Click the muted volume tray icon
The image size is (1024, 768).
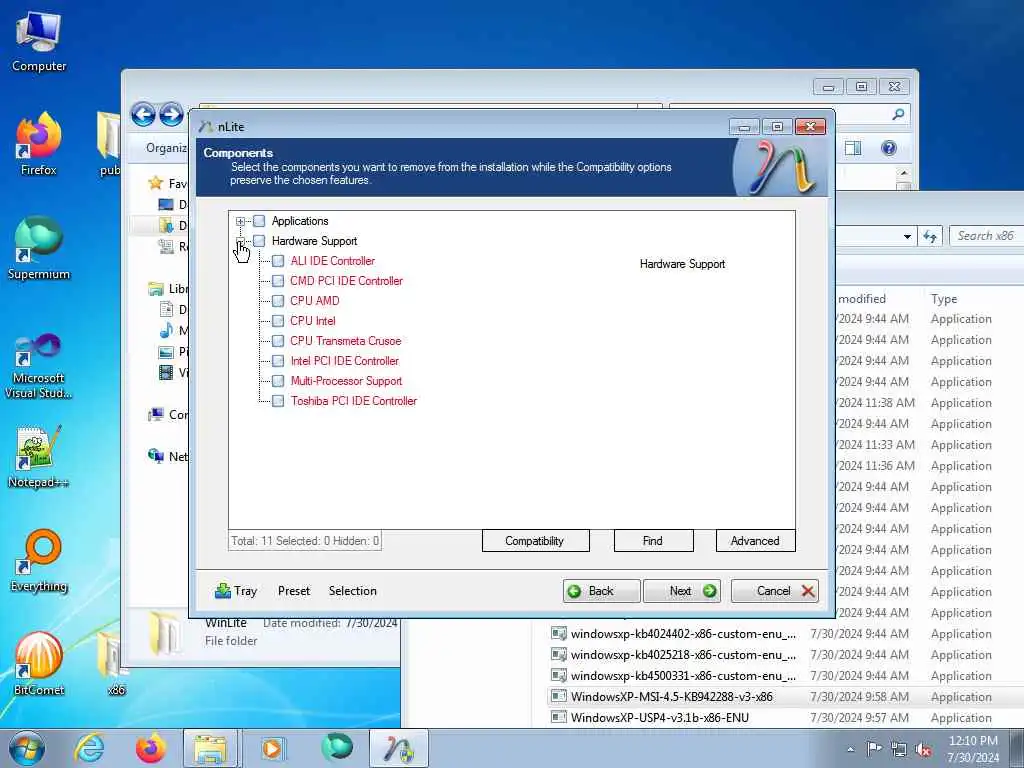click(x=923, y=750)
